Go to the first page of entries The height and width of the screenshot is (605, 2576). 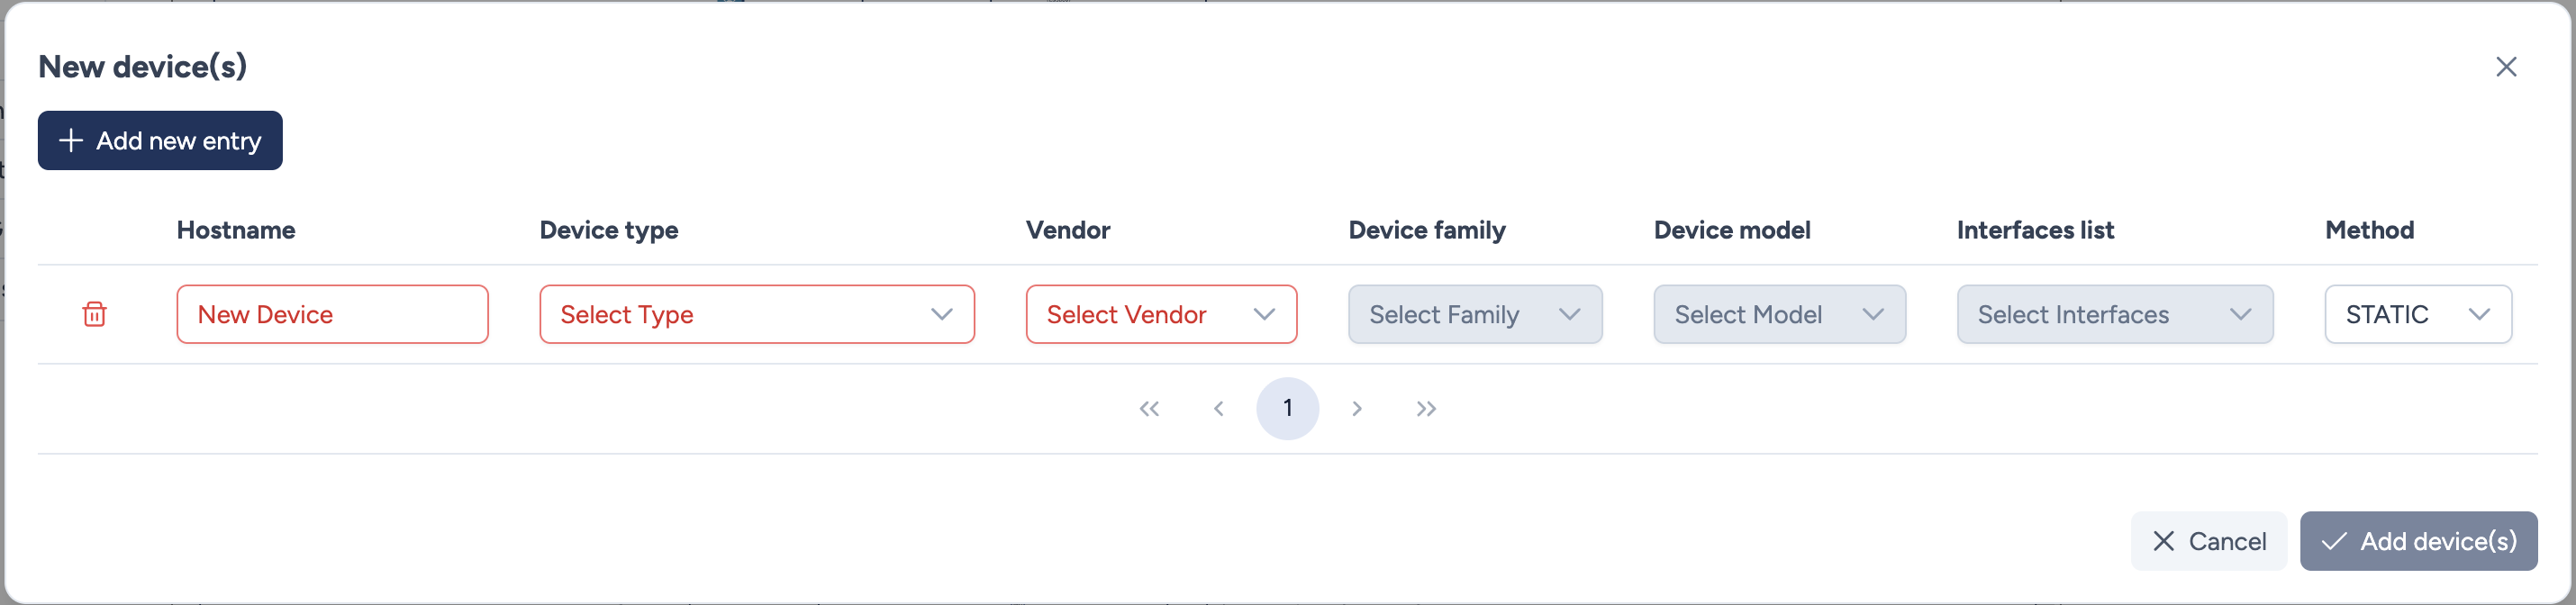(x=1149, y=408)
